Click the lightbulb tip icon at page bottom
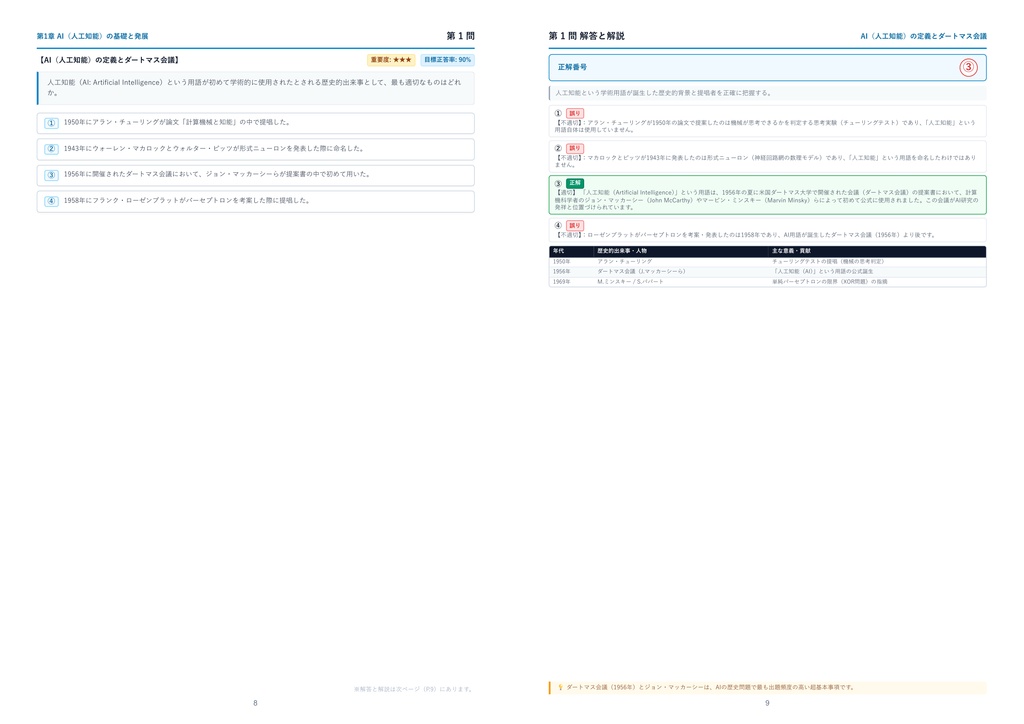The height and width of the screenshot is (724, 1024). [560, 687]
